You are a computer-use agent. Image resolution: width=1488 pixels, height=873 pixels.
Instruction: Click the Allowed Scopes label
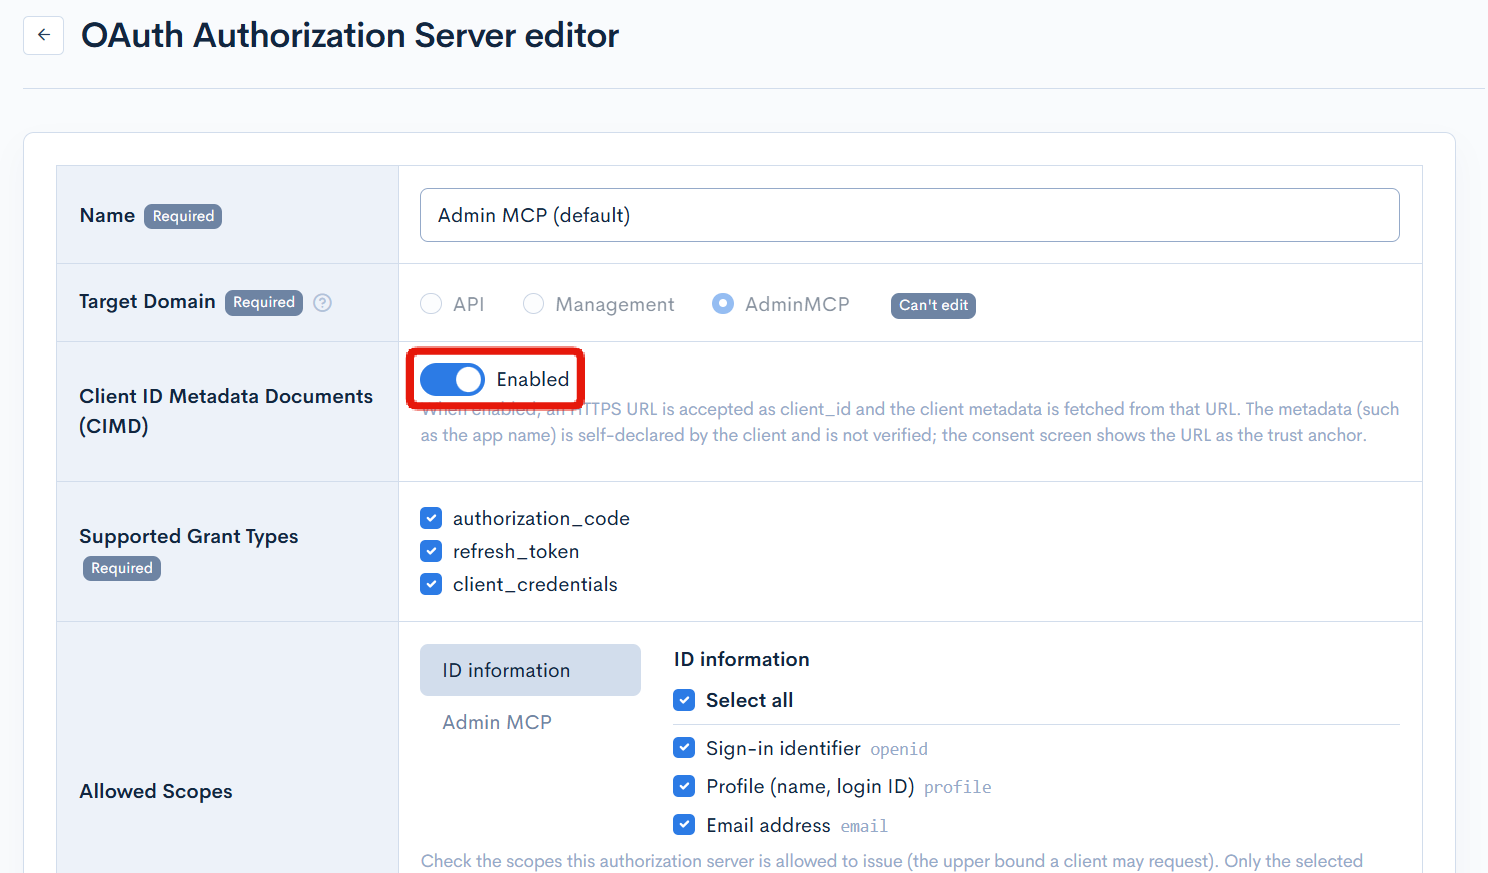156,791
